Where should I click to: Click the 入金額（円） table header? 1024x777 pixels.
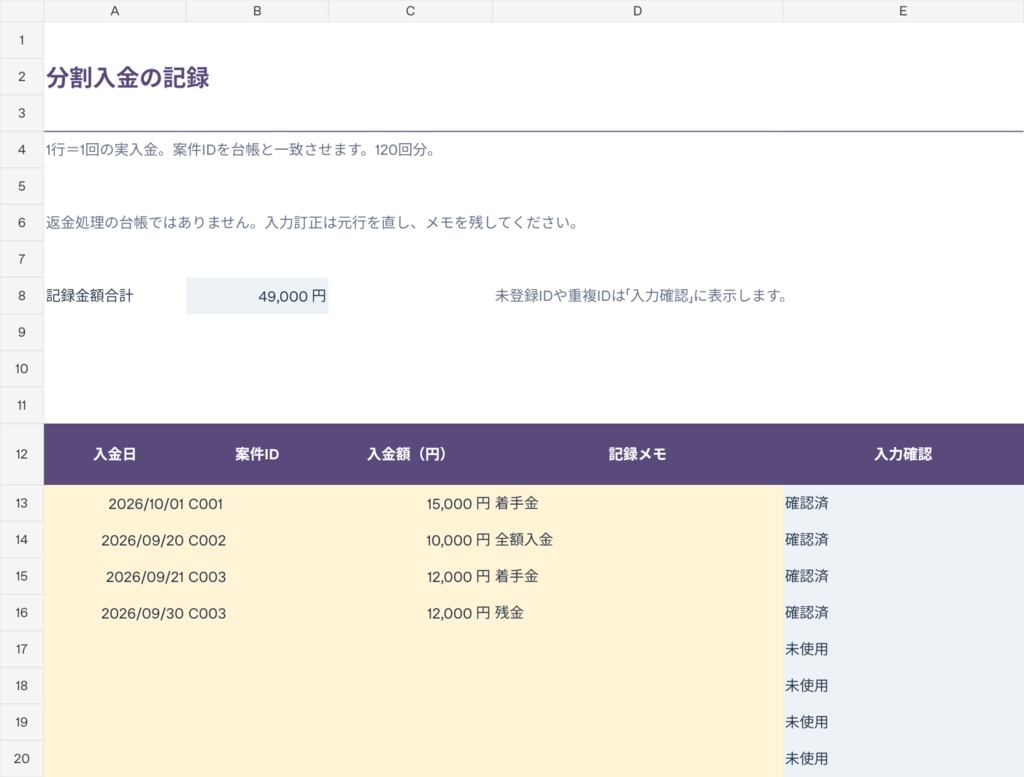click(410, 454)
